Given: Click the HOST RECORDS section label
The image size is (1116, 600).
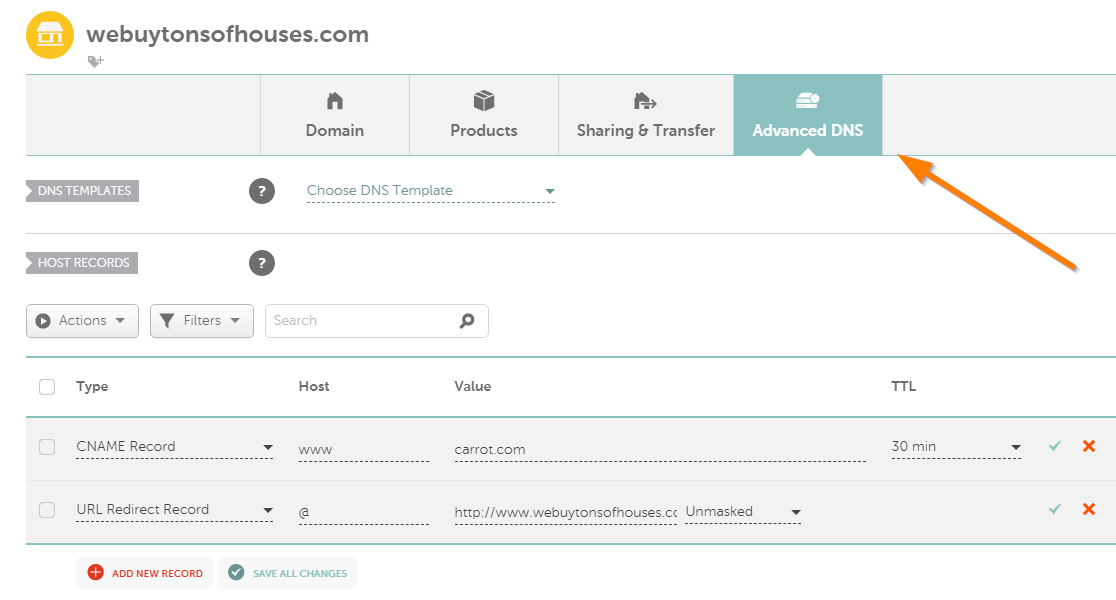Looking at the screenshot, I should point(82,263).
